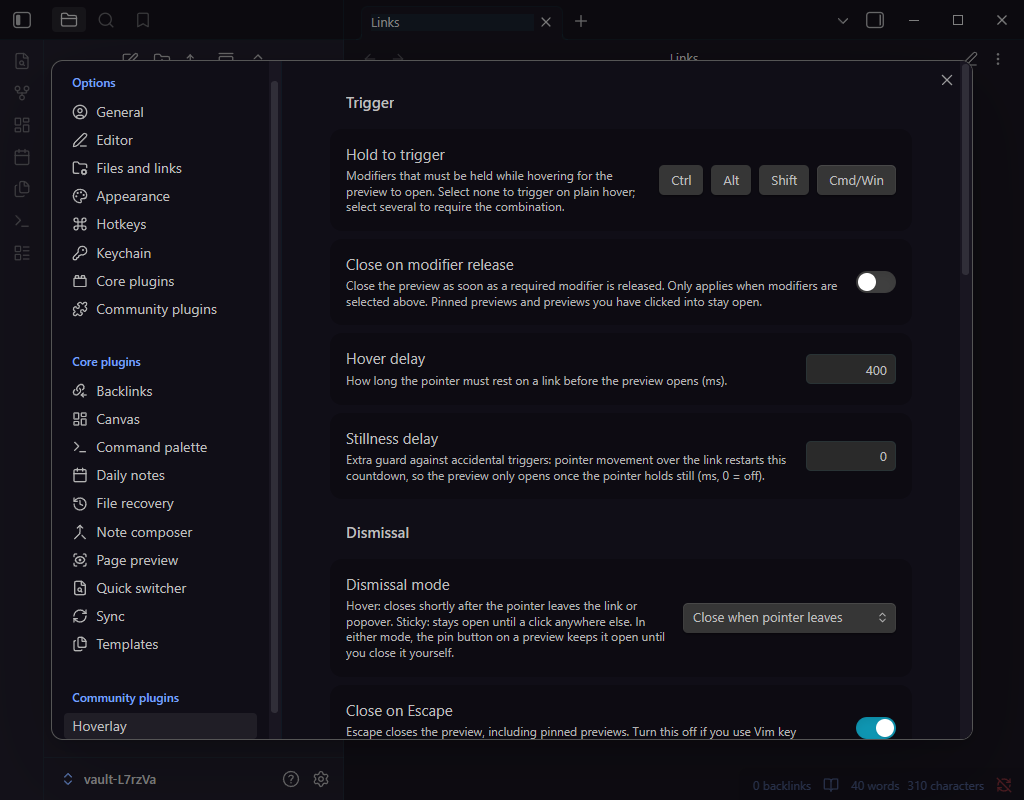
Task: Click the templates ribbon icon
Action: tap(22, 189)
